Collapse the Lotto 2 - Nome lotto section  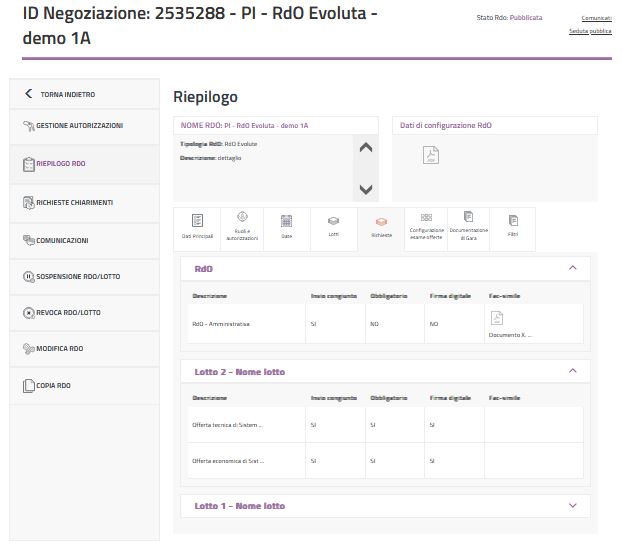[x=572, y=371]
